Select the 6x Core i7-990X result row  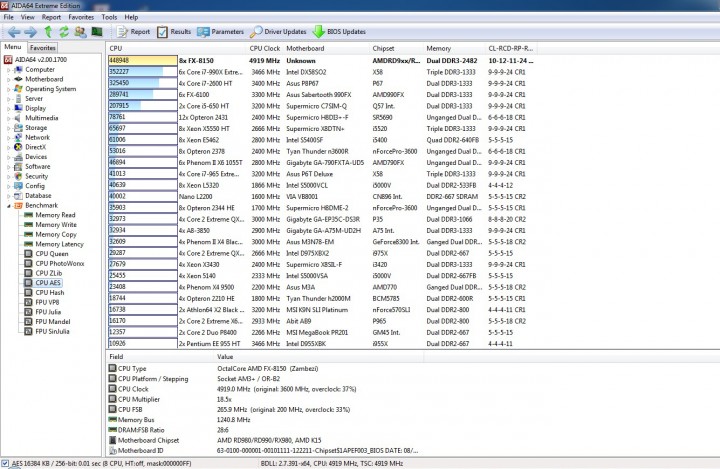click(321, 72)
